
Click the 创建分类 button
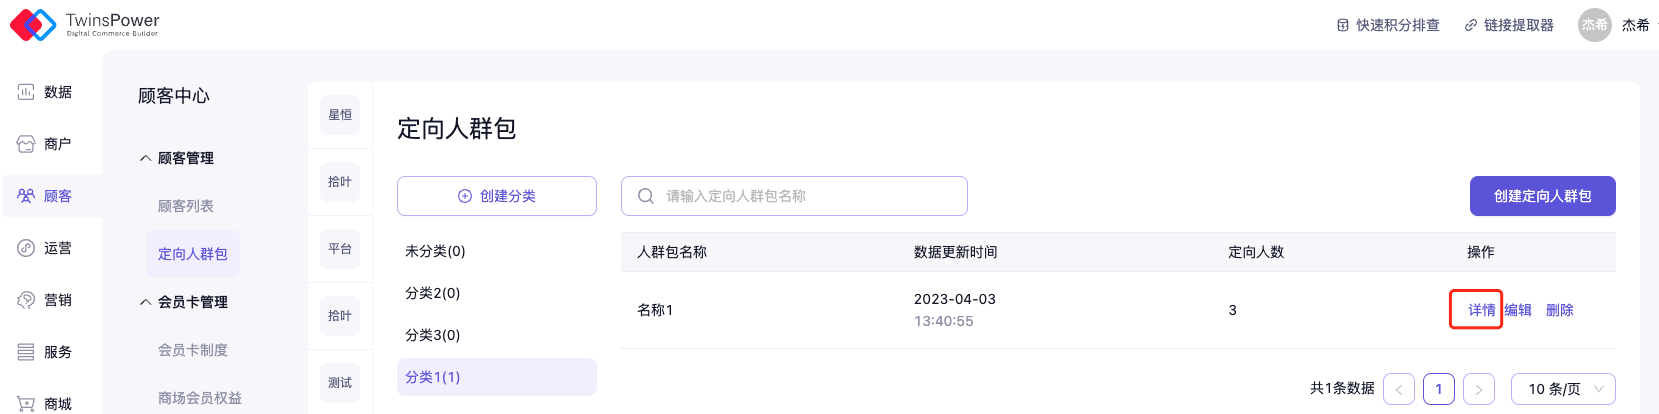pos(497,196)
